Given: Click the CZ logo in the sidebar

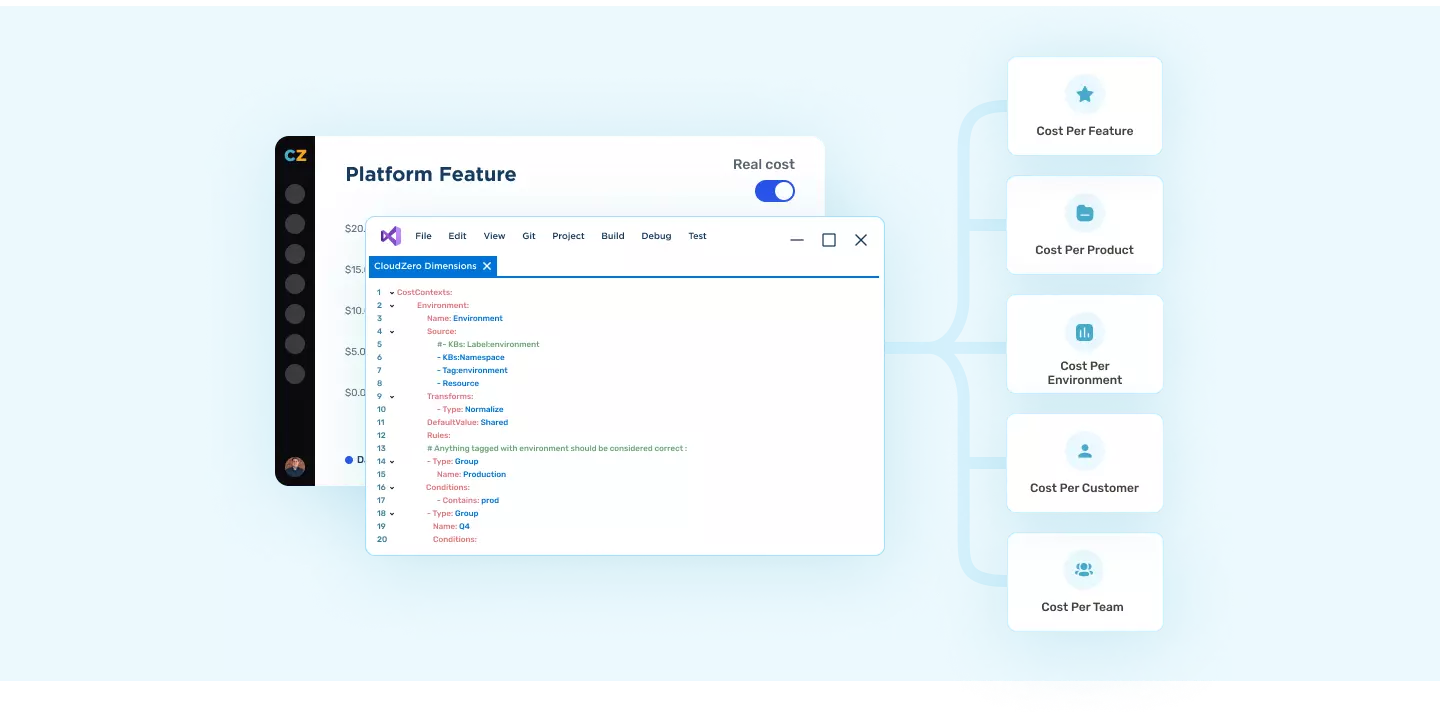Looking at the screenshot, I should pos(295,155).
